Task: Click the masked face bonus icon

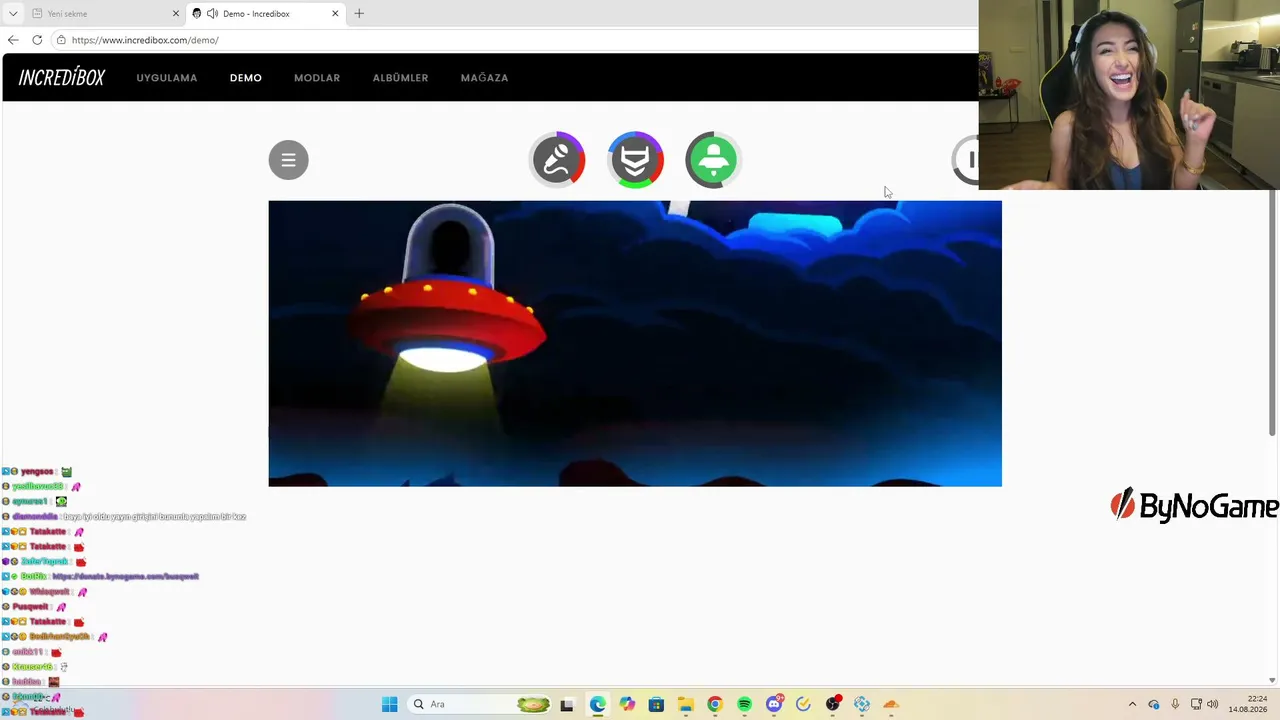Action: 635,160
